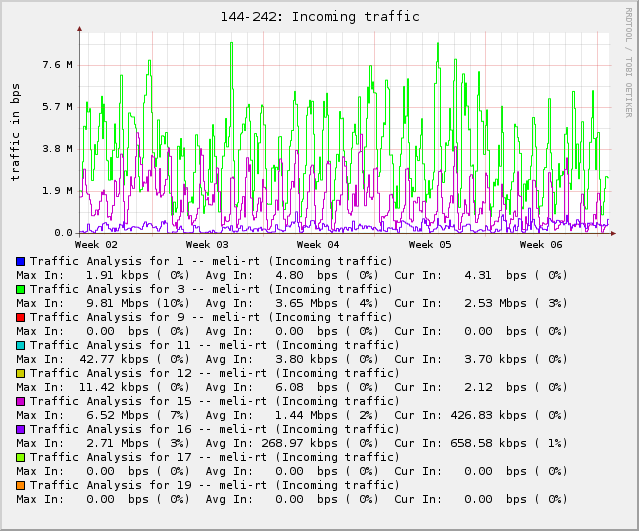Click the Week 04 x-axis label
The image size is (639, 531).
(x=318, y=244)
